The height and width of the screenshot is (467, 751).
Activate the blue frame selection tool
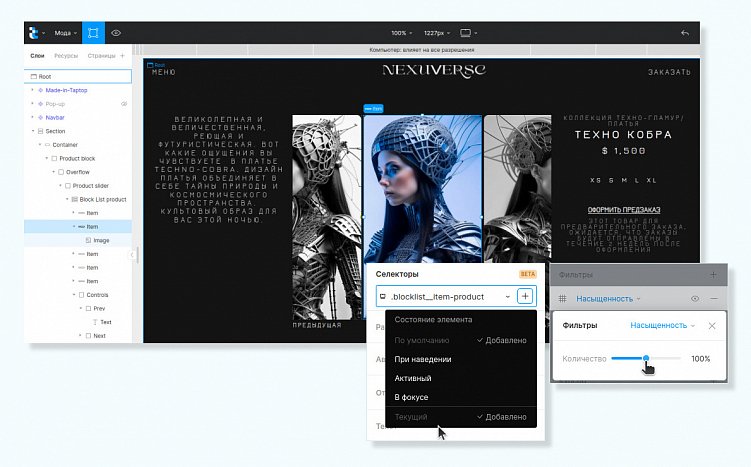pyautogui.click(x=93, y=33)
